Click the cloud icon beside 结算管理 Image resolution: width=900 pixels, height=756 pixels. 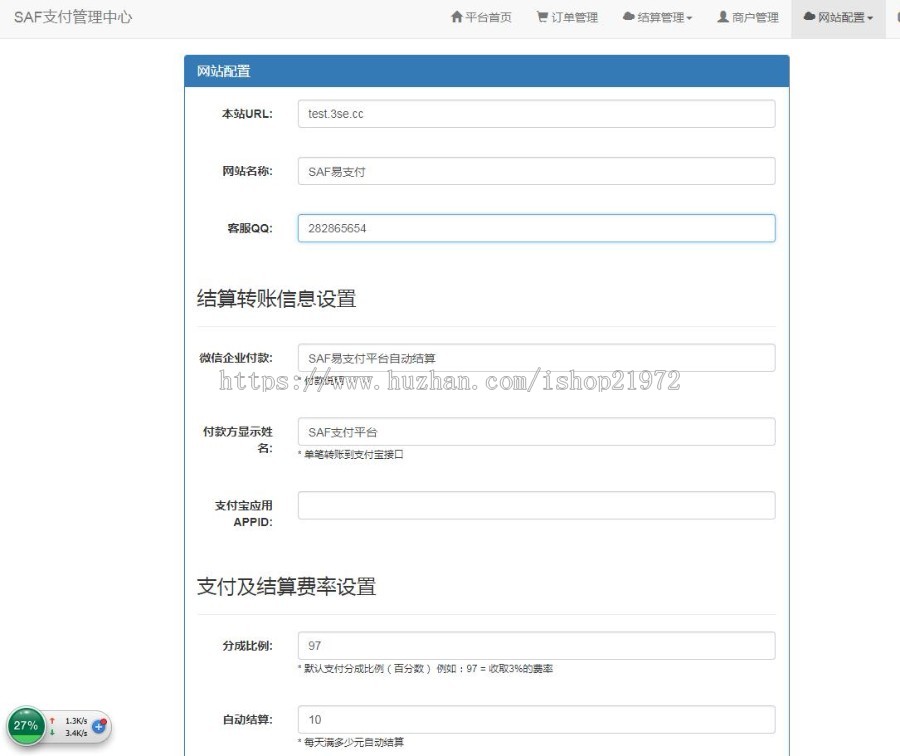pyautogui.click(x=629, y=17)
